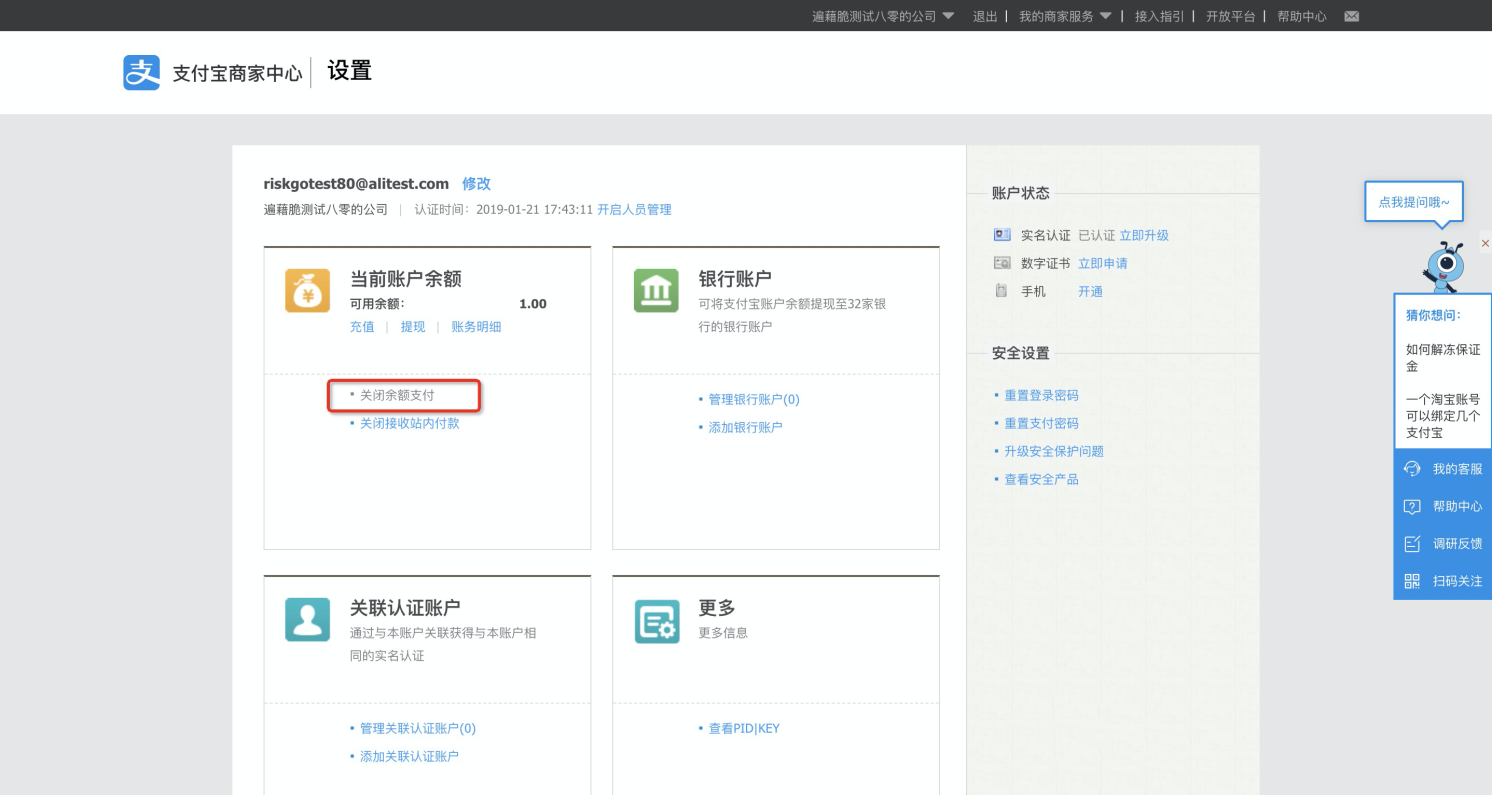Click the Alipay logo in the header
Viewport: 1492px width, 795px height.
(141, 71)
